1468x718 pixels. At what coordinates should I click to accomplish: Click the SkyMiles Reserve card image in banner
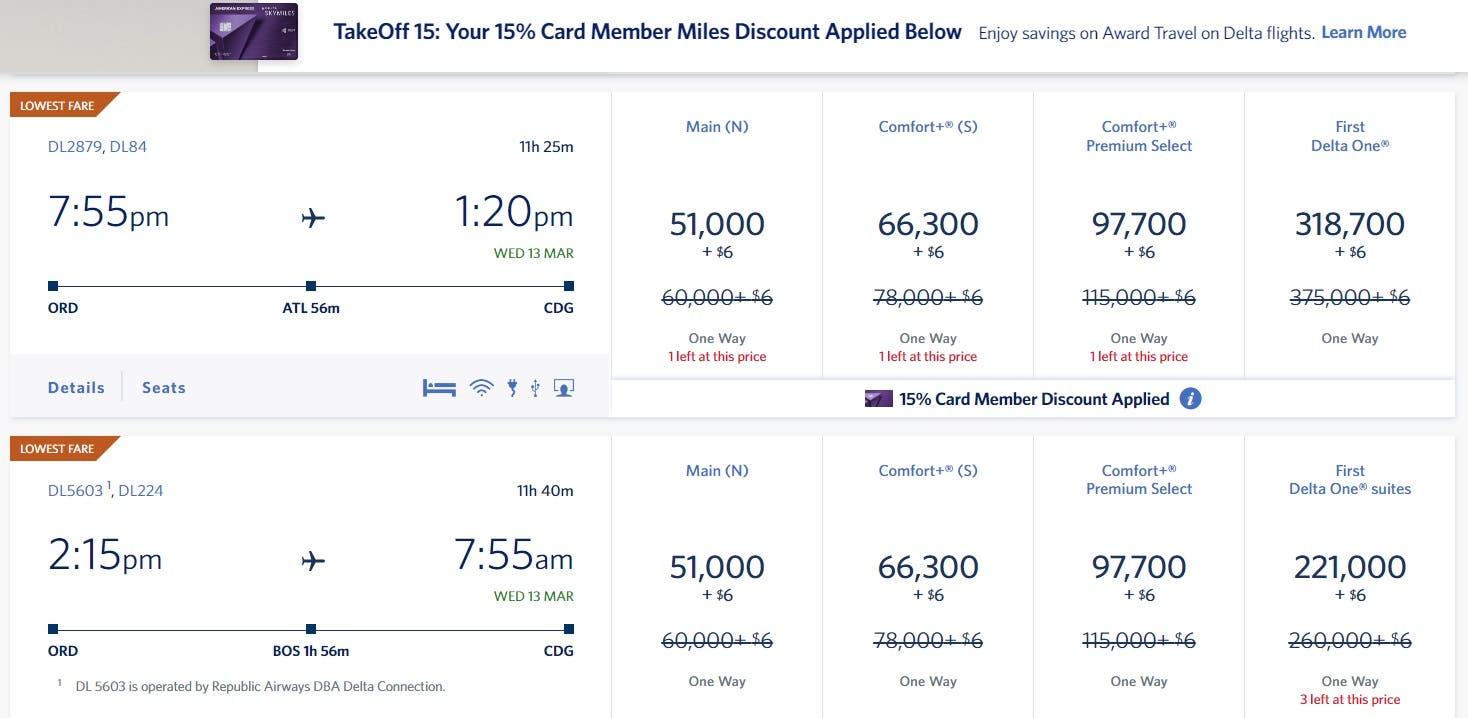tap(254, 31)
